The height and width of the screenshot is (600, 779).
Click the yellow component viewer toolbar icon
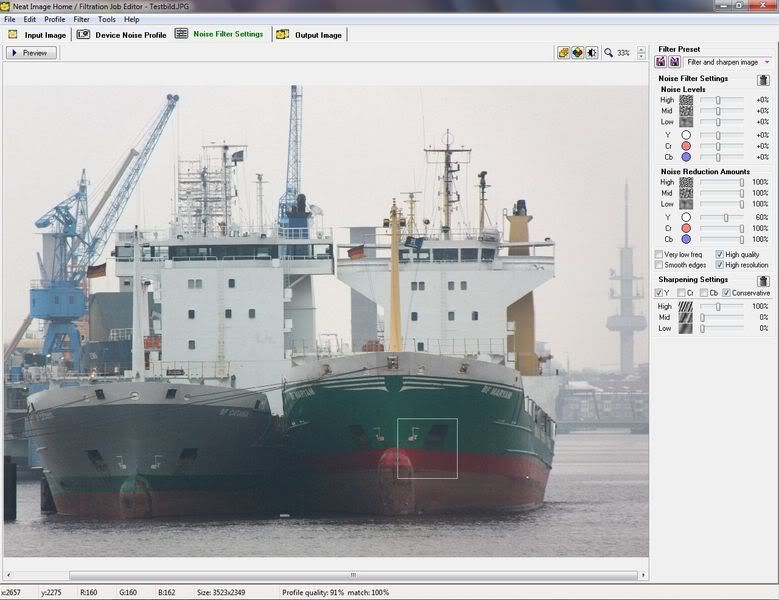pyautogui.click(x=563, y=53)
